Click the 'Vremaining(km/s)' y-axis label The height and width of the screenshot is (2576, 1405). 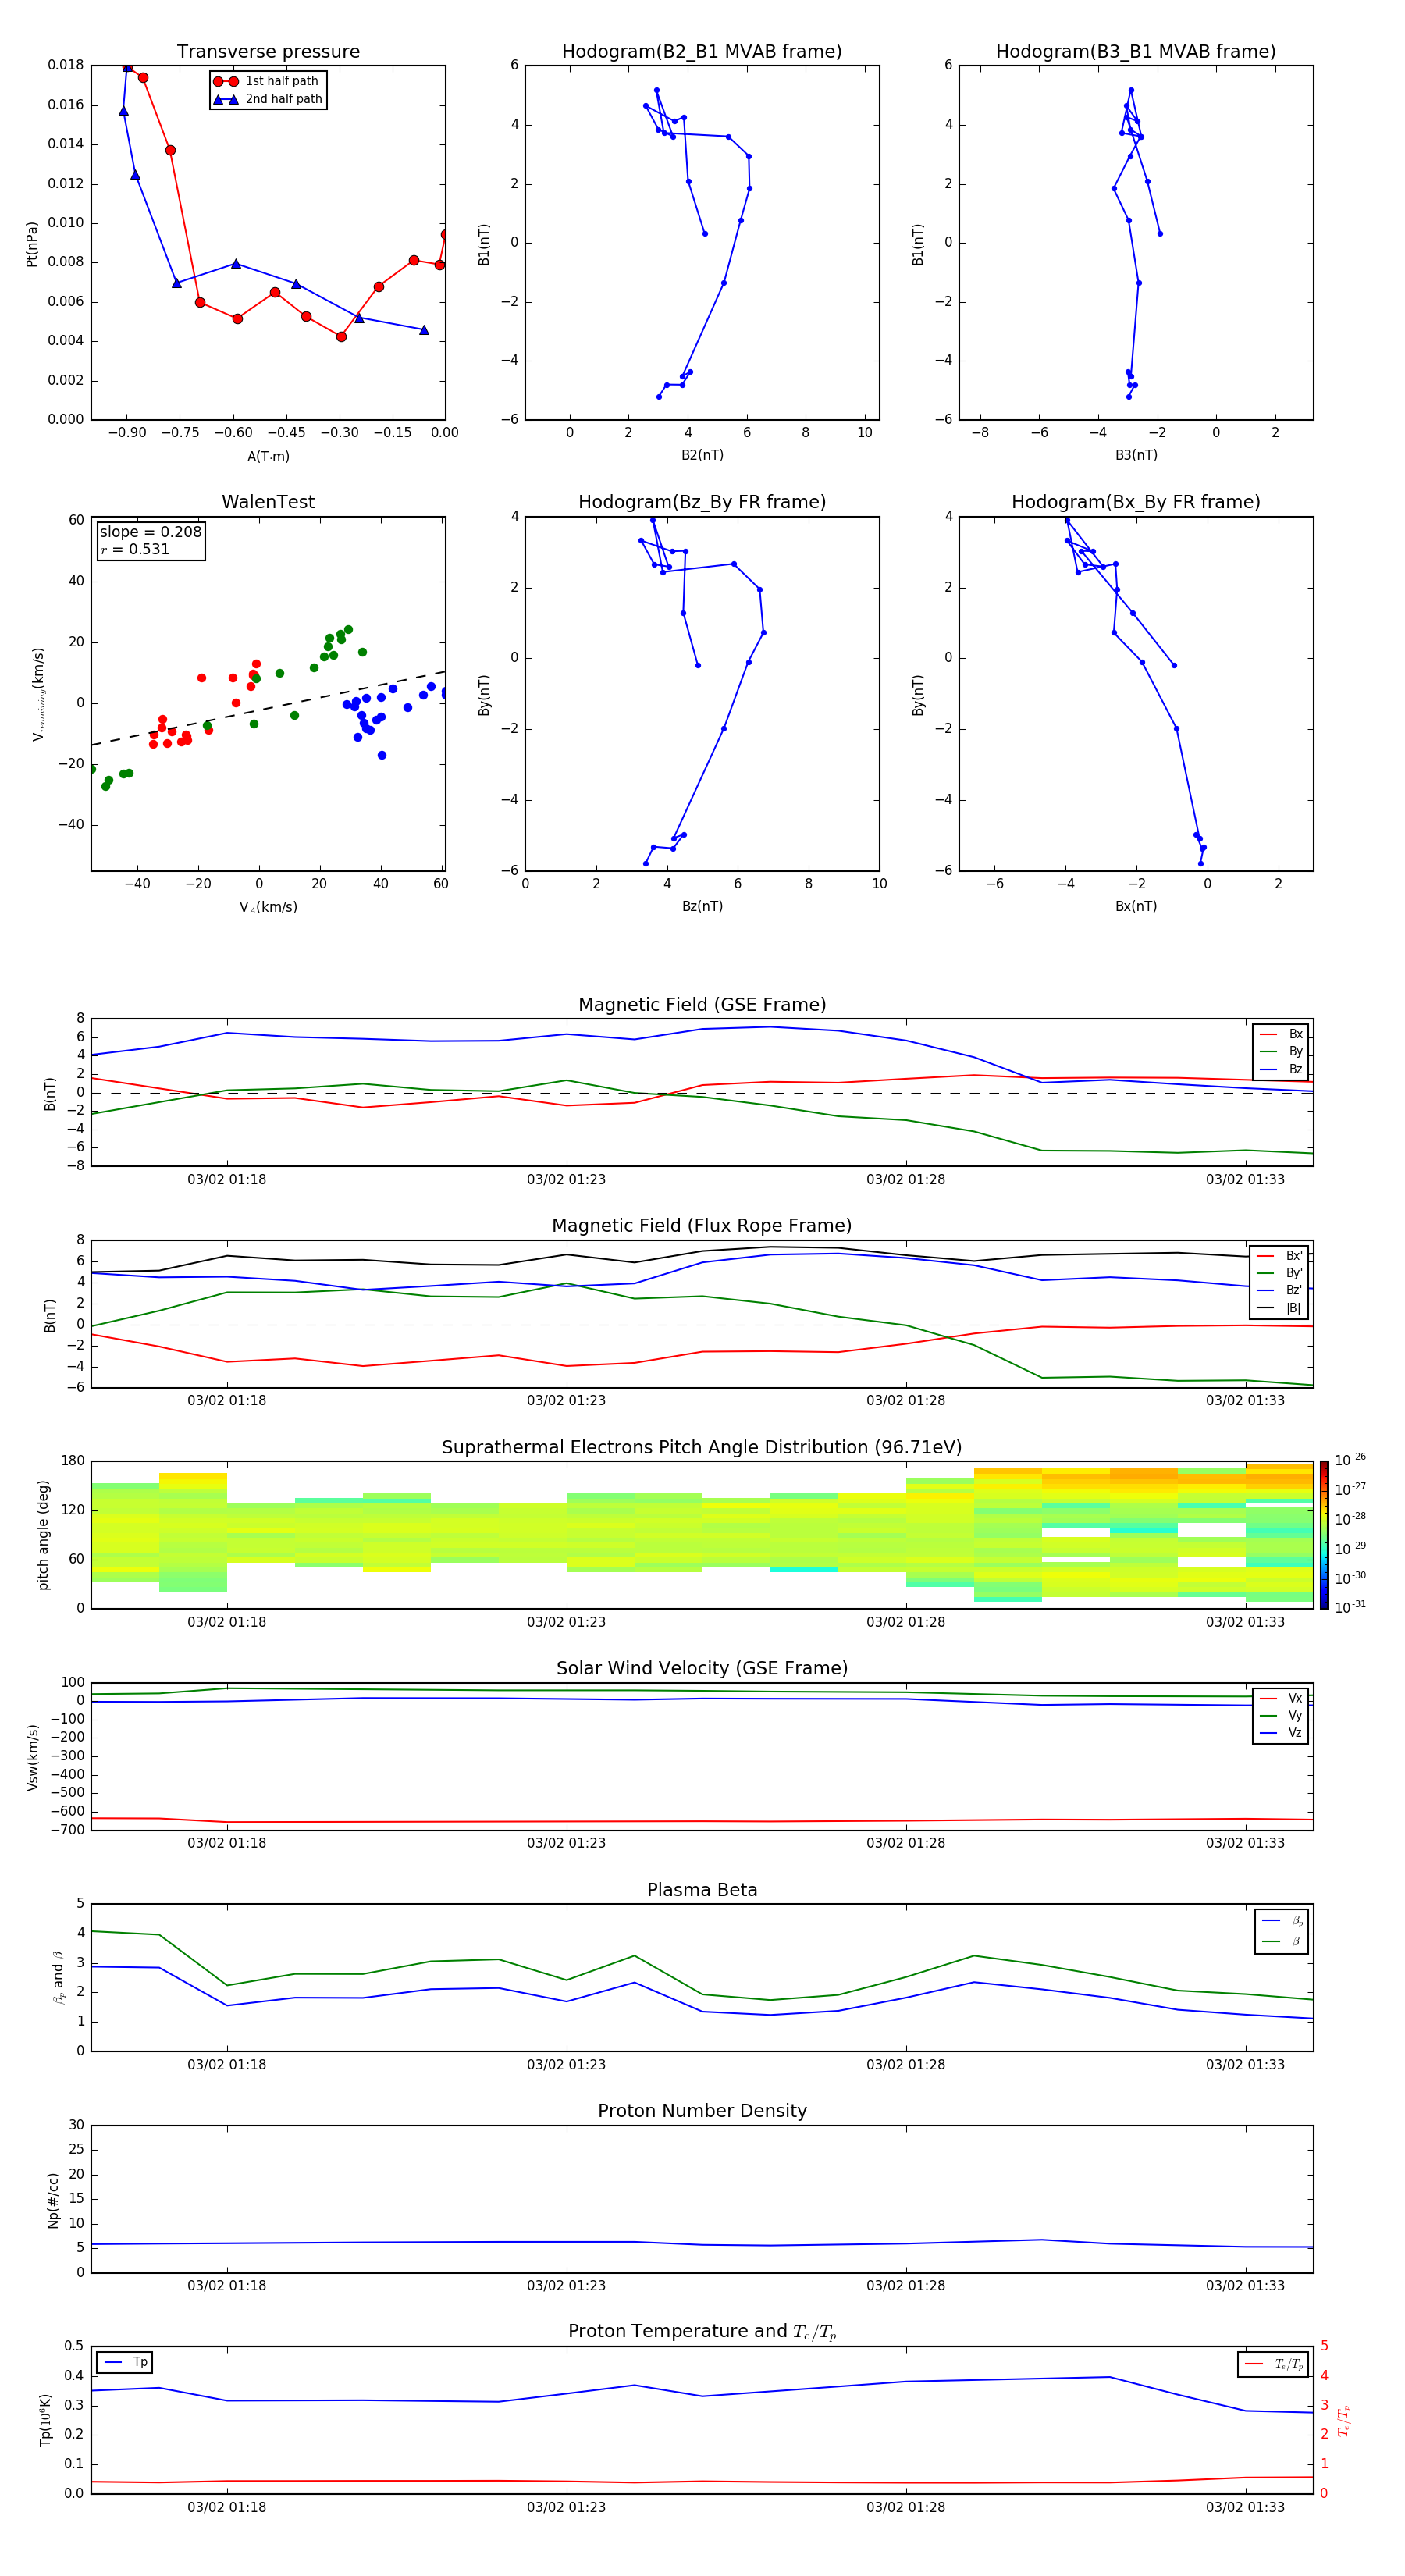[38, 694]
